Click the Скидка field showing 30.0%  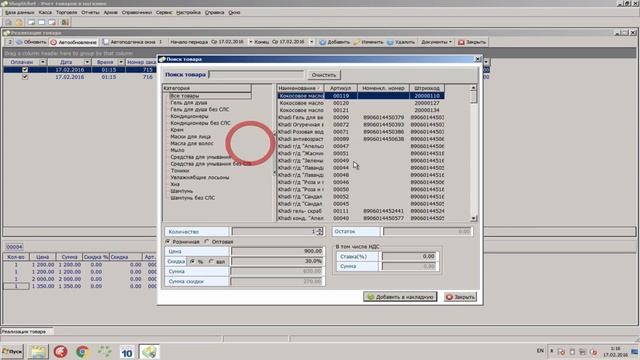tap(278, 261)
